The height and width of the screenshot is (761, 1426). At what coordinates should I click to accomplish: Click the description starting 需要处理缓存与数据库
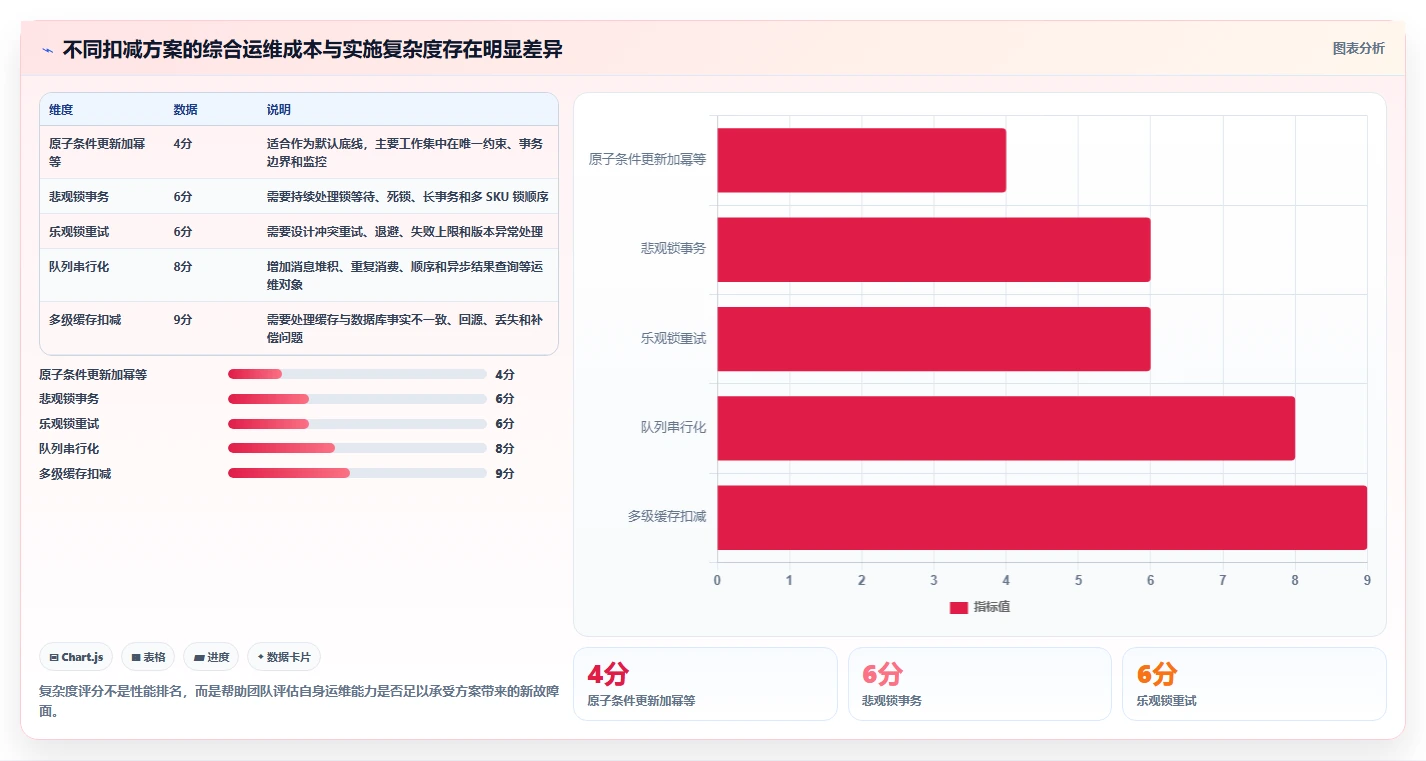(x=405, y=329)
